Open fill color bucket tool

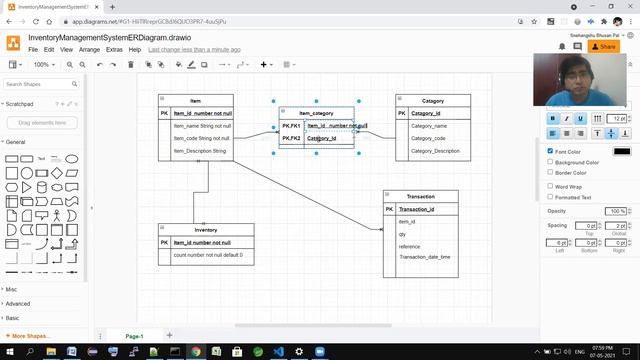(x=178, y=64)
